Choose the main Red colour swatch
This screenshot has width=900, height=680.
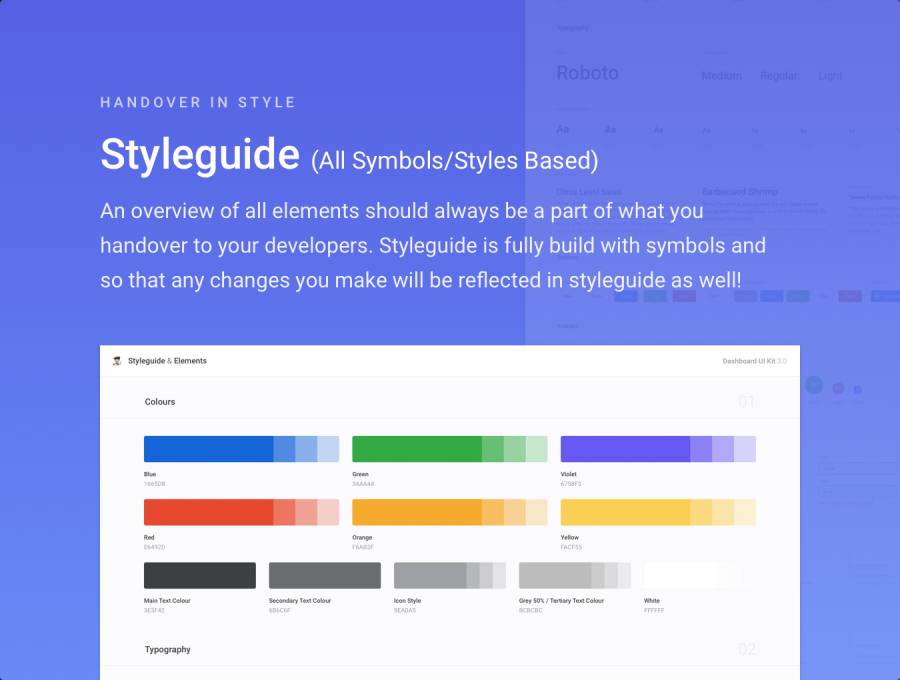point(208,512)
